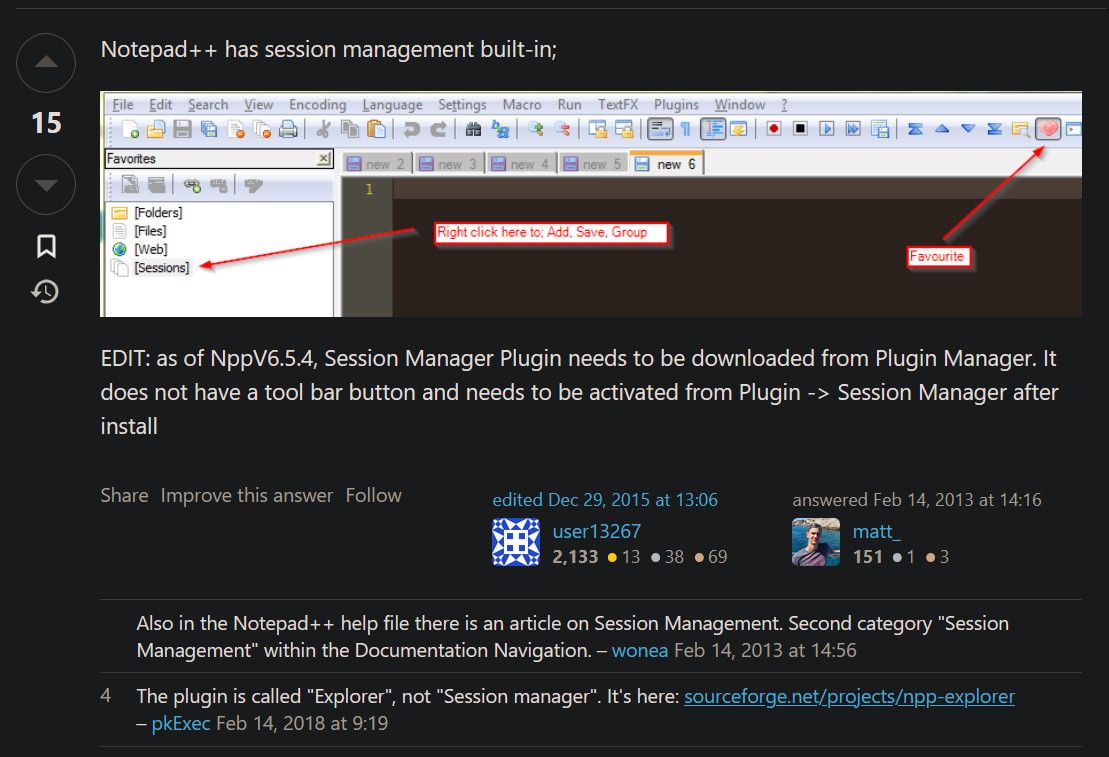
Task: Click the Undo arrow icon
Action: tap(412, 129)
